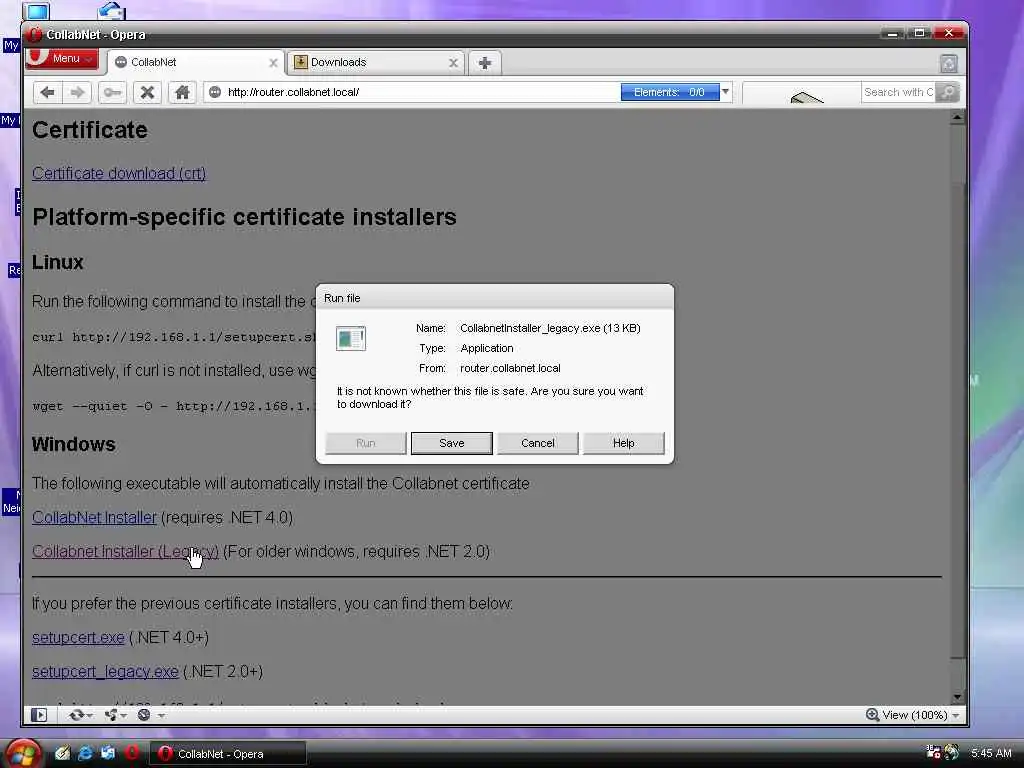Screen dimensions: 1024x768
Task: Click the tray icon next to the clock
Action: coord(952,752)
